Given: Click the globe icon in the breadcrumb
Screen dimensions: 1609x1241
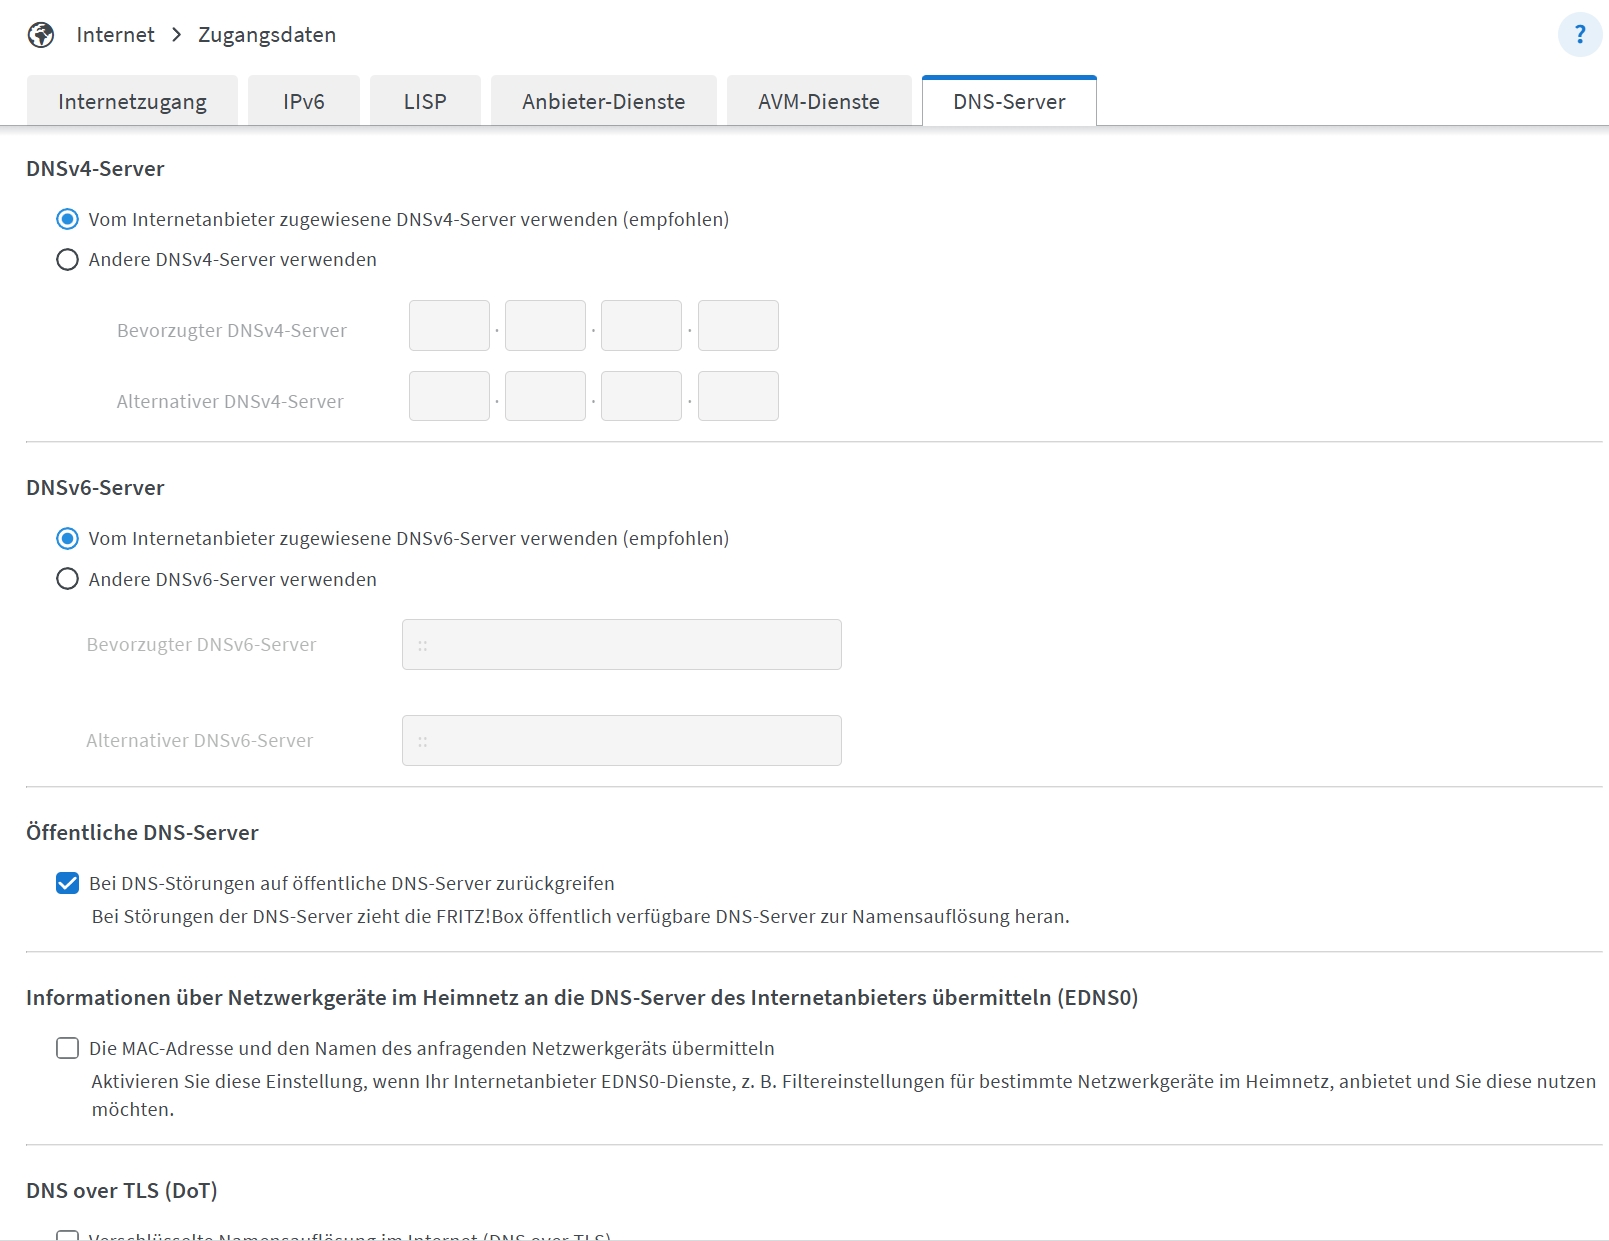Looking at the screenshot, I should point(40,34).
